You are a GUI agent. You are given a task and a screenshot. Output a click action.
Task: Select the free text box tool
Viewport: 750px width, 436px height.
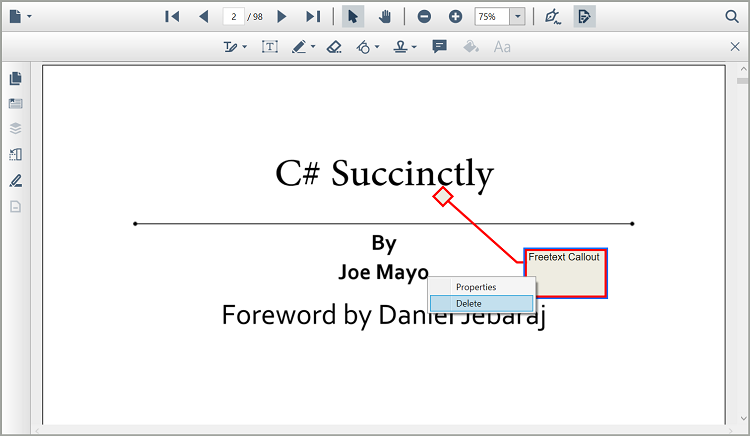coord(270,47)
